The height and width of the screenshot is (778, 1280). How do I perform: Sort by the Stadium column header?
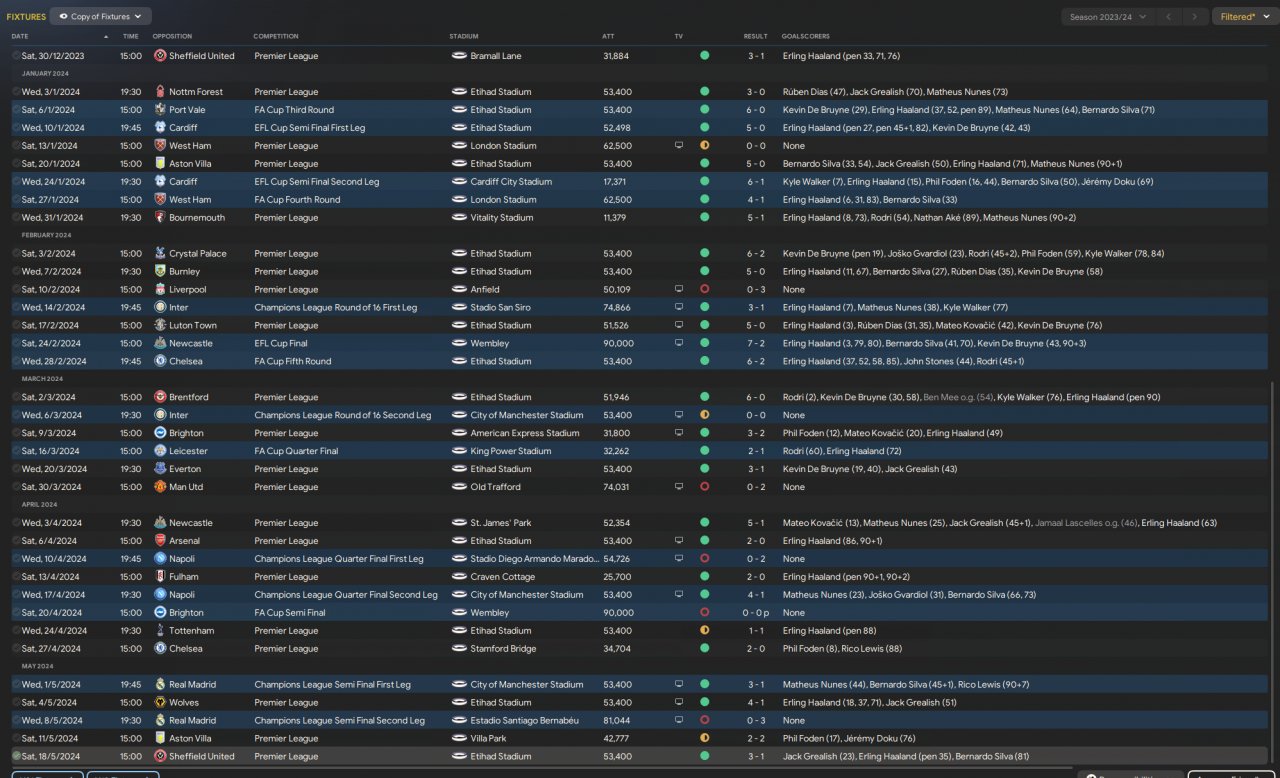[x=464, y=37]
